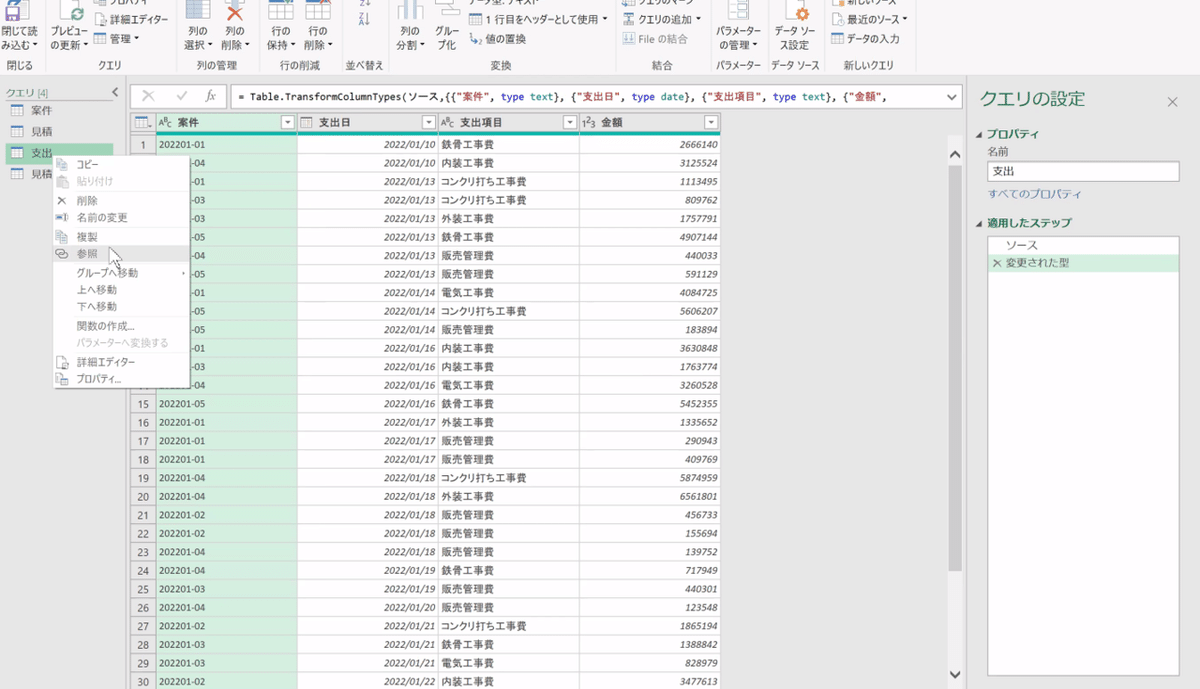Click ABC type icon of 支出項目 column

448,123
